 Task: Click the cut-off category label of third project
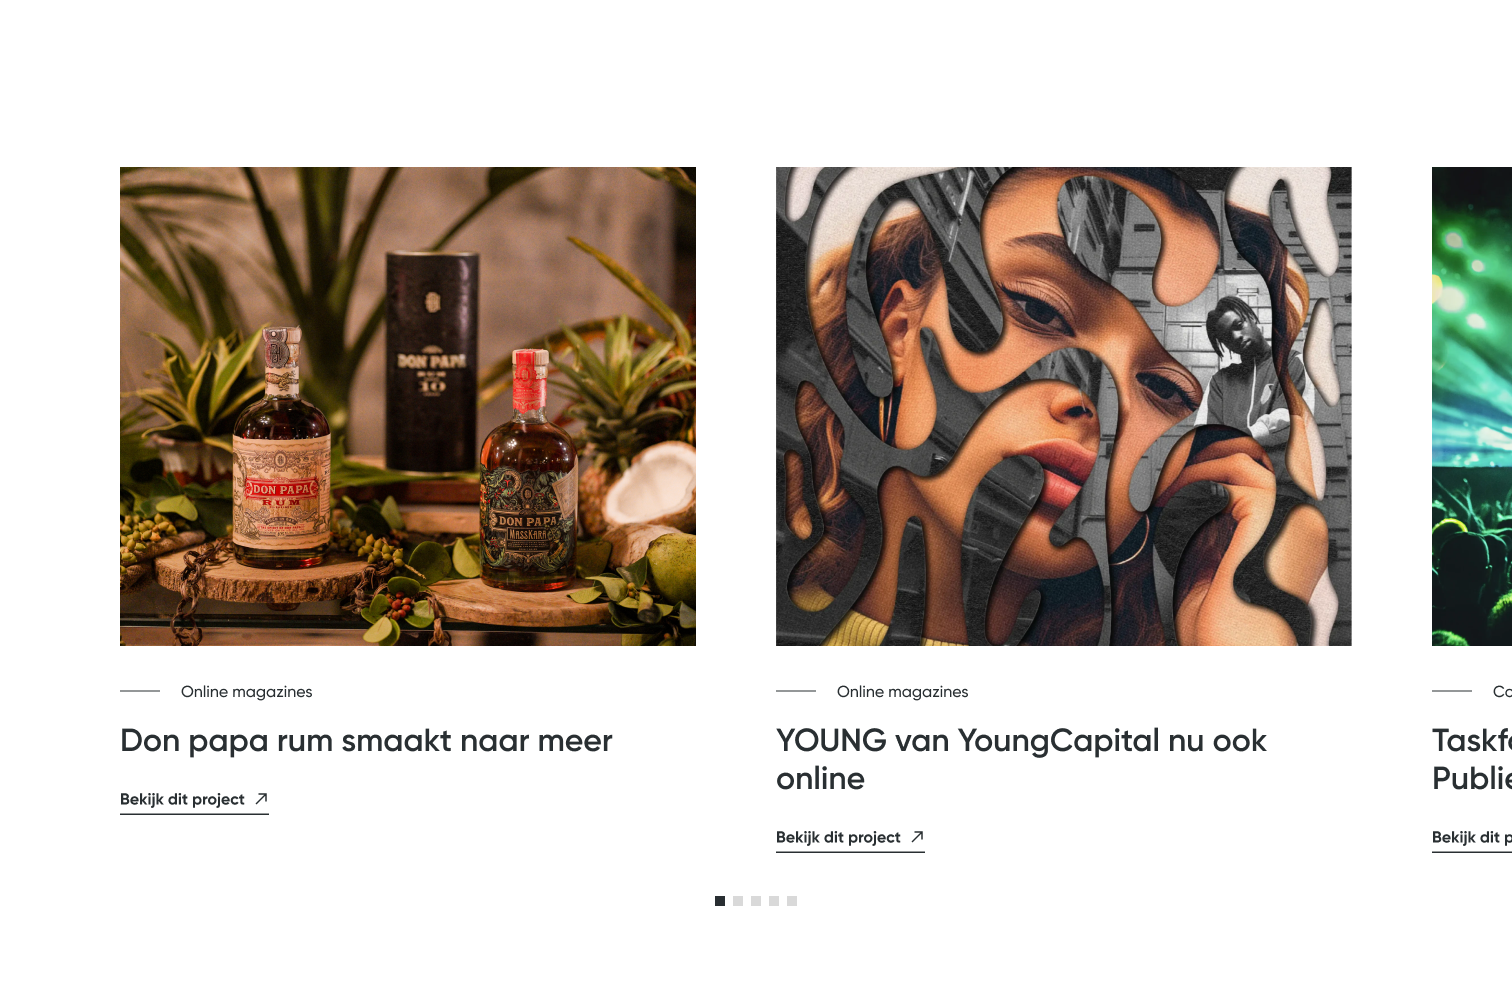pyautogui.click(x=1502, y=692)
